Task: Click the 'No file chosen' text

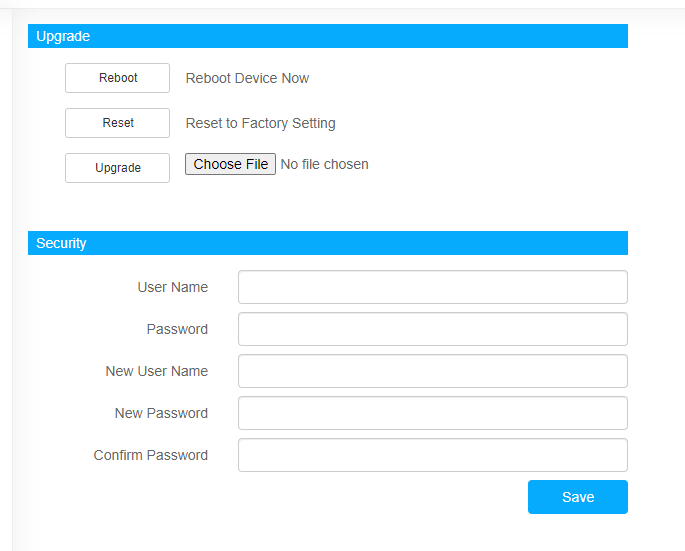Action: coord(325,164)
